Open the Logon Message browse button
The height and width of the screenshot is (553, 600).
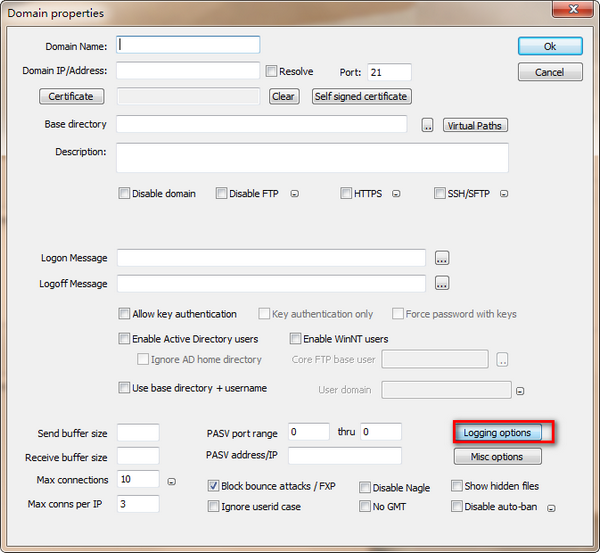point(442,258)
